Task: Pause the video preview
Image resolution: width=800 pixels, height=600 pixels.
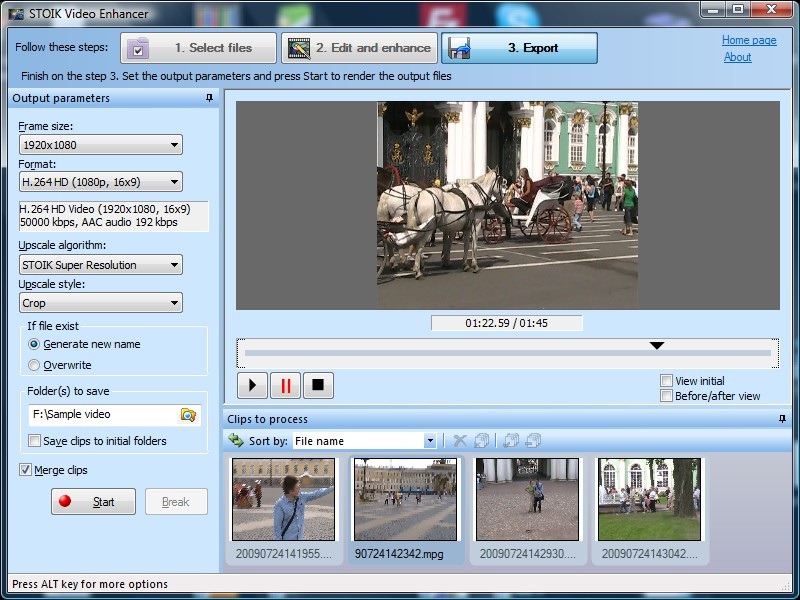Action: click(285, 385)
